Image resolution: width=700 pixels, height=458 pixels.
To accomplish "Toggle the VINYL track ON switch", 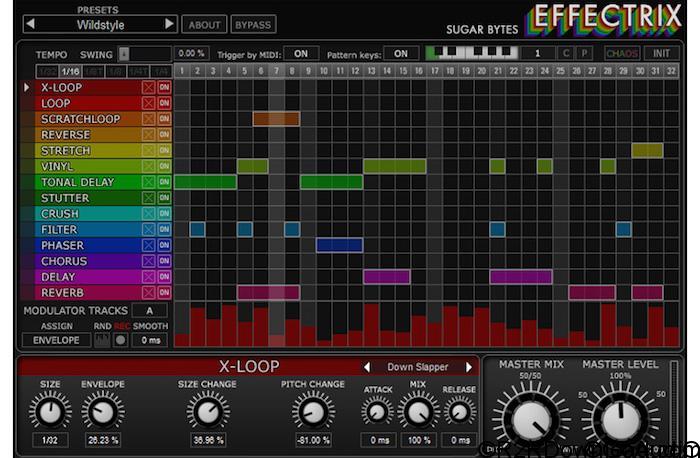I will pos(164,166).
